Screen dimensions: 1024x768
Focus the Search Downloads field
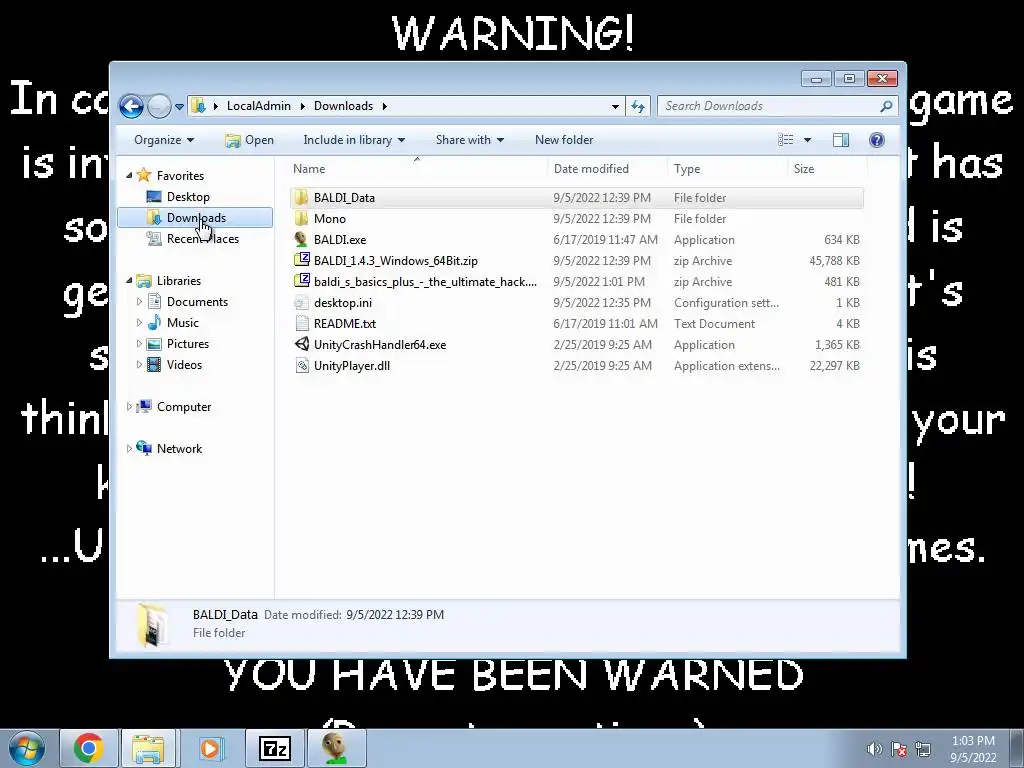(777, 106)
